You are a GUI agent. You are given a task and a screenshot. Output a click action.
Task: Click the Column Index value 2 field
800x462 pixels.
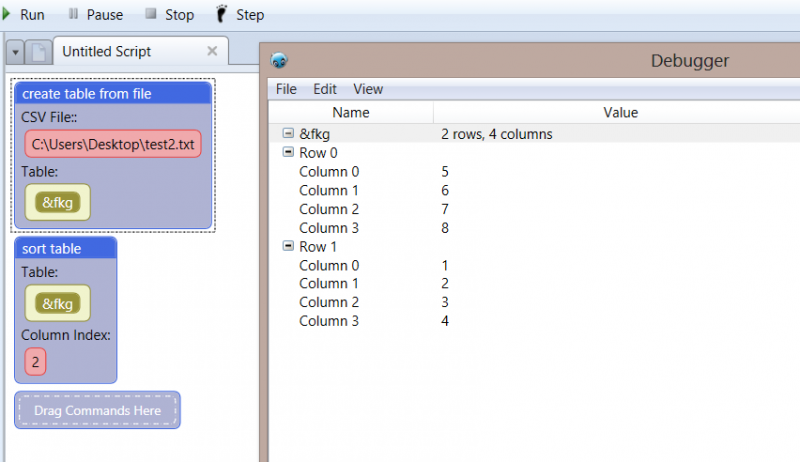pyautogui.click(x=35, y=362)
